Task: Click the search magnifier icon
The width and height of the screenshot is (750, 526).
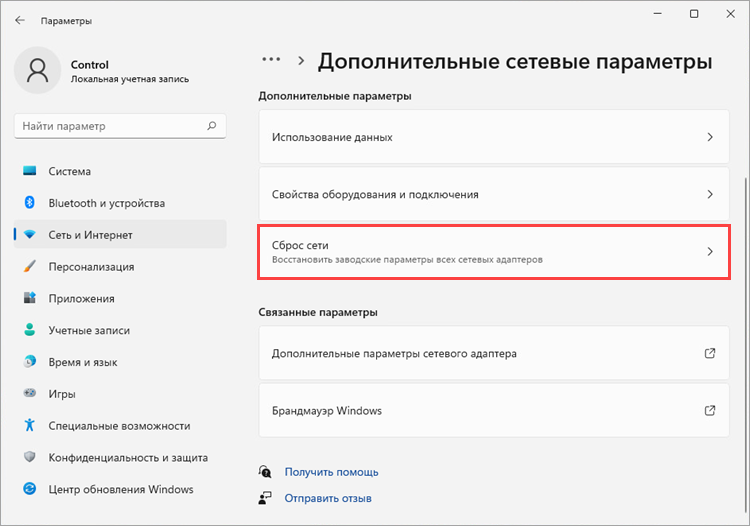Action: pos(211,126)
